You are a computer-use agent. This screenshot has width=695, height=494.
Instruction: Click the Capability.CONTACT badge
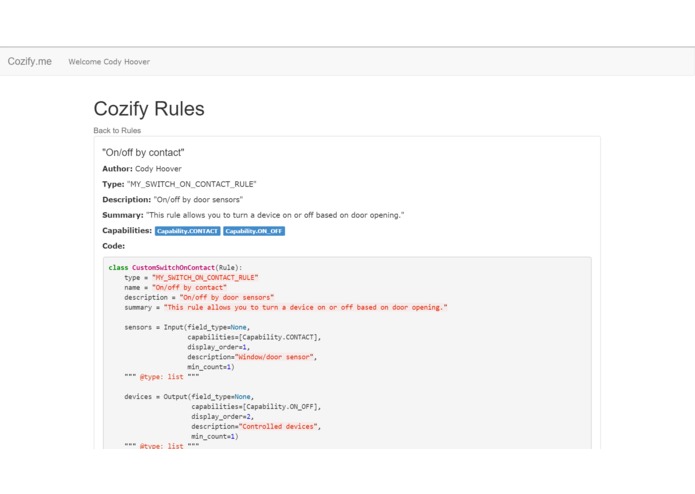point(187,231)
